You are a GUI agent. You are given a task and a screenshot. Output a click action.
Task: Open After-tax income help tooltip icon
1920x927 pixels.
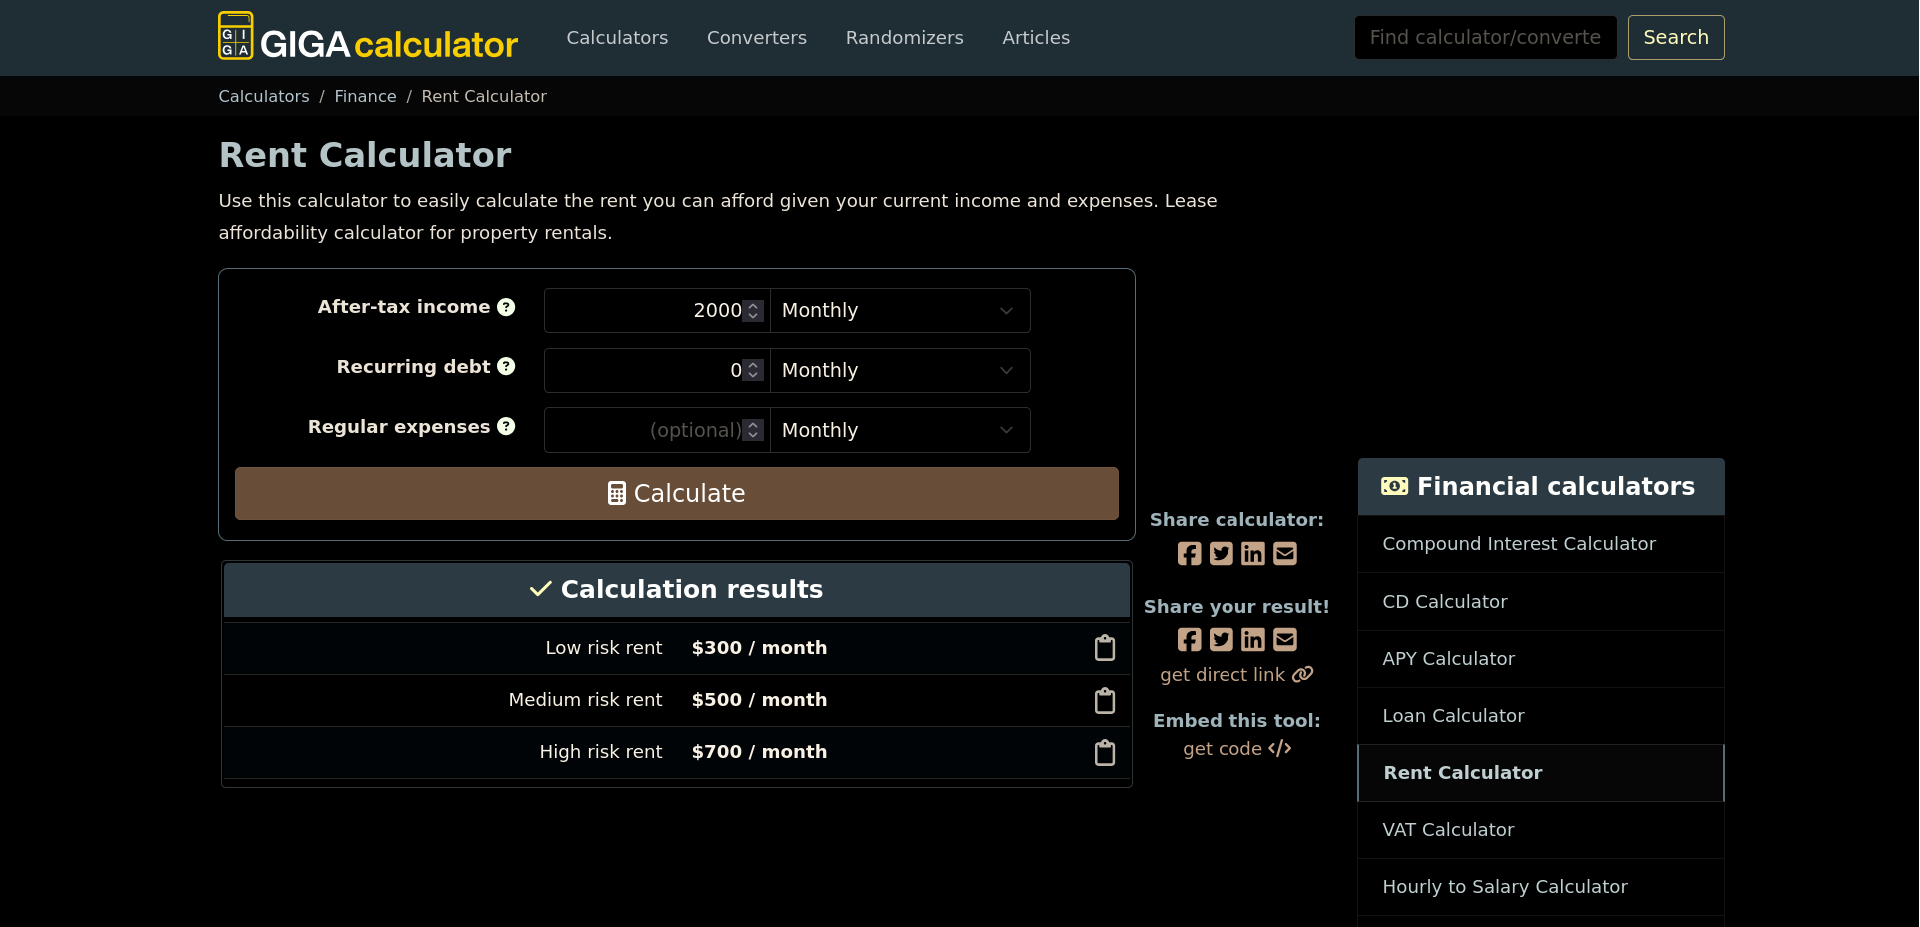506,307
